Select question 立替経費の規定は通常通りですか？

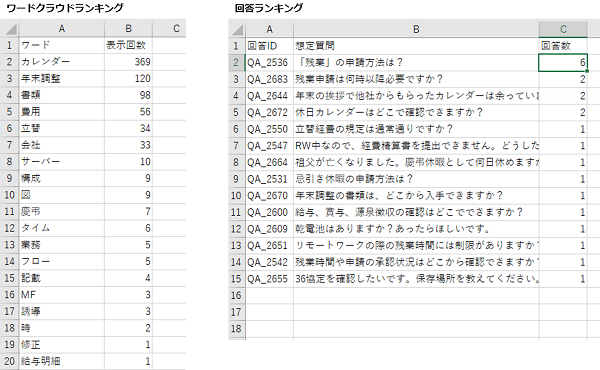click(416, 129)
